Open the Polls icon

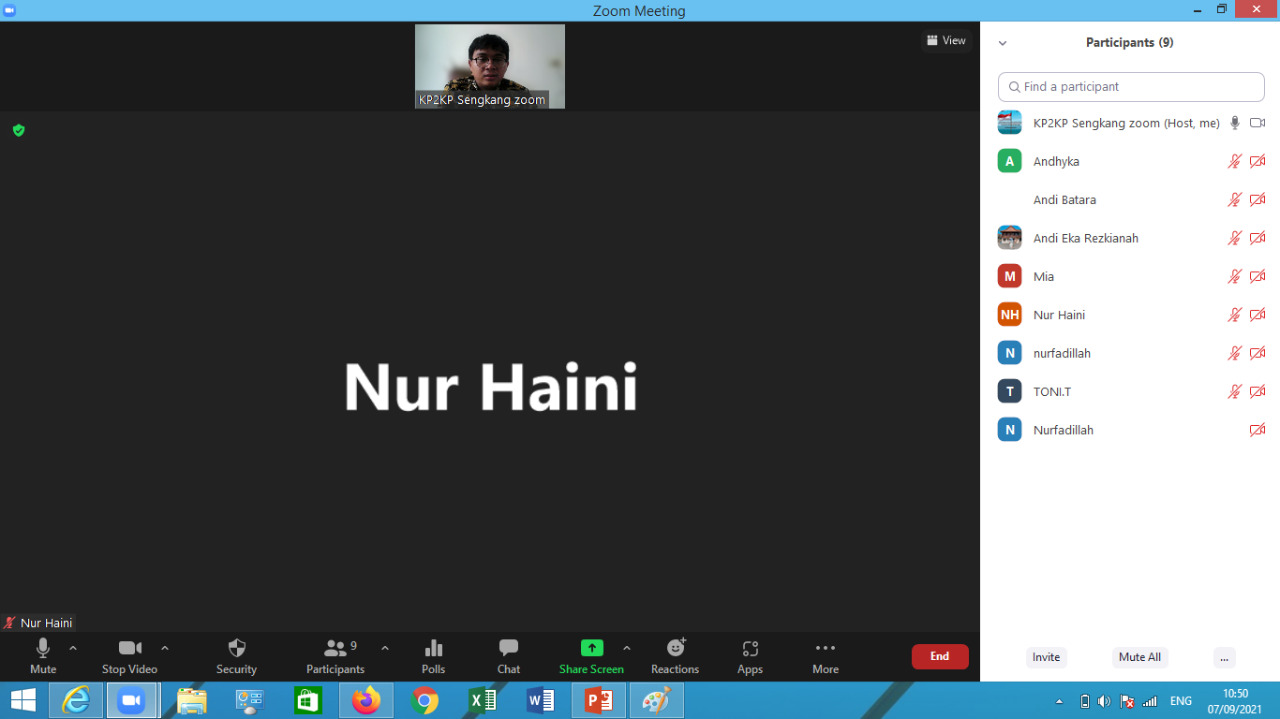[x=433, y=648]
